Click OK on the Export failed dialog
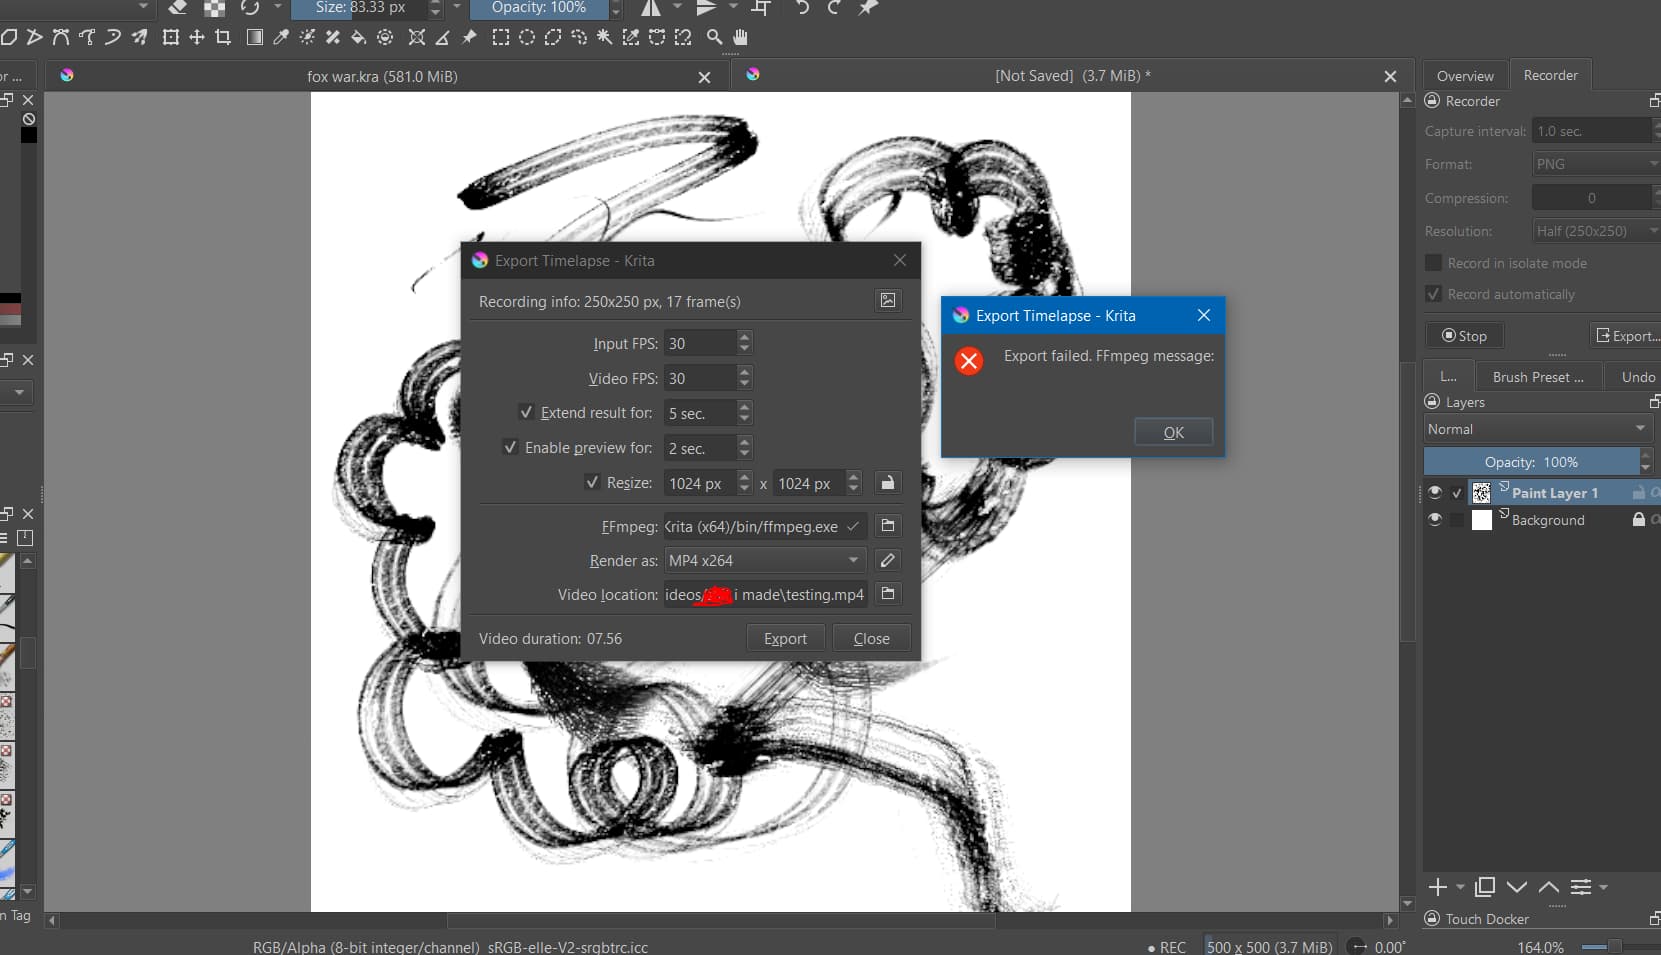The height and width of the screenshot is (955, 1661). coord(1173,432)
